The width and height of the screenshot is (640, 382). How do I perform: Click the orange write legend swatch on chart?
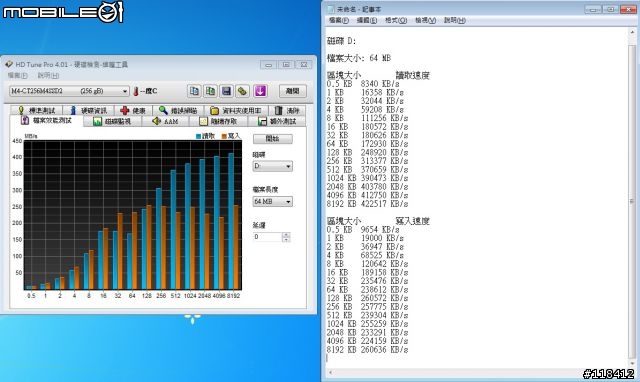pyautogui.click(x=224, y=136)
